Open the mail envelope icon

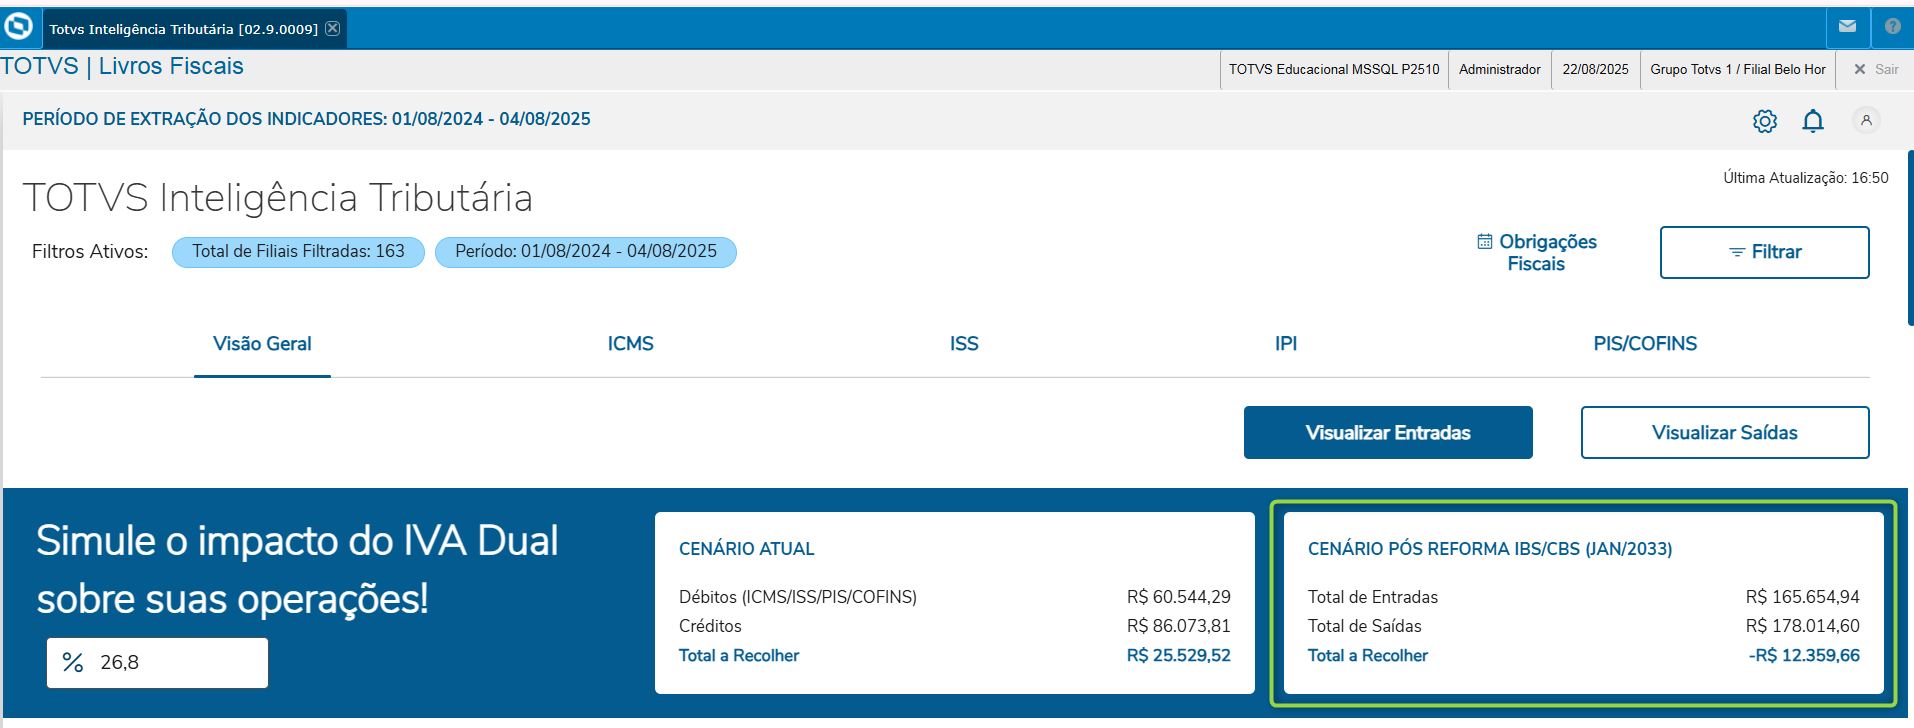(1848, 27)
